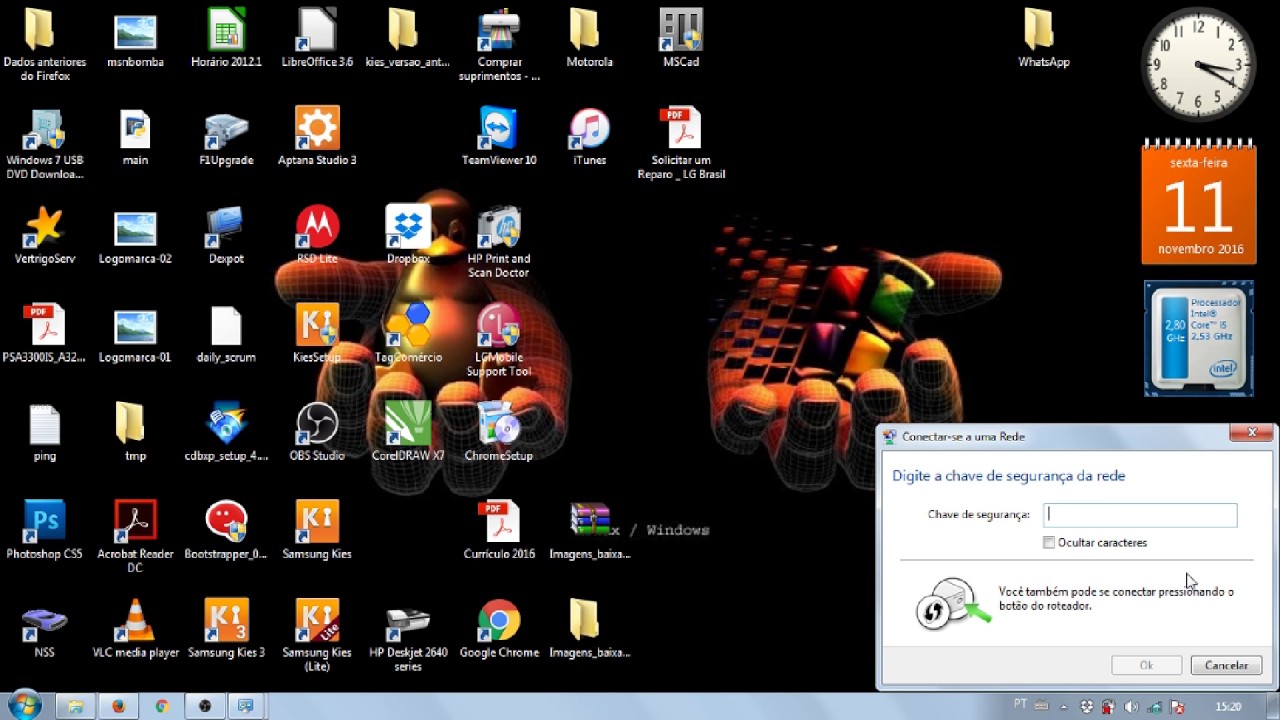1280x720 pixels.
Task: Open the LibreOffice 3.6 shortcut
Action: pos(317,38)
